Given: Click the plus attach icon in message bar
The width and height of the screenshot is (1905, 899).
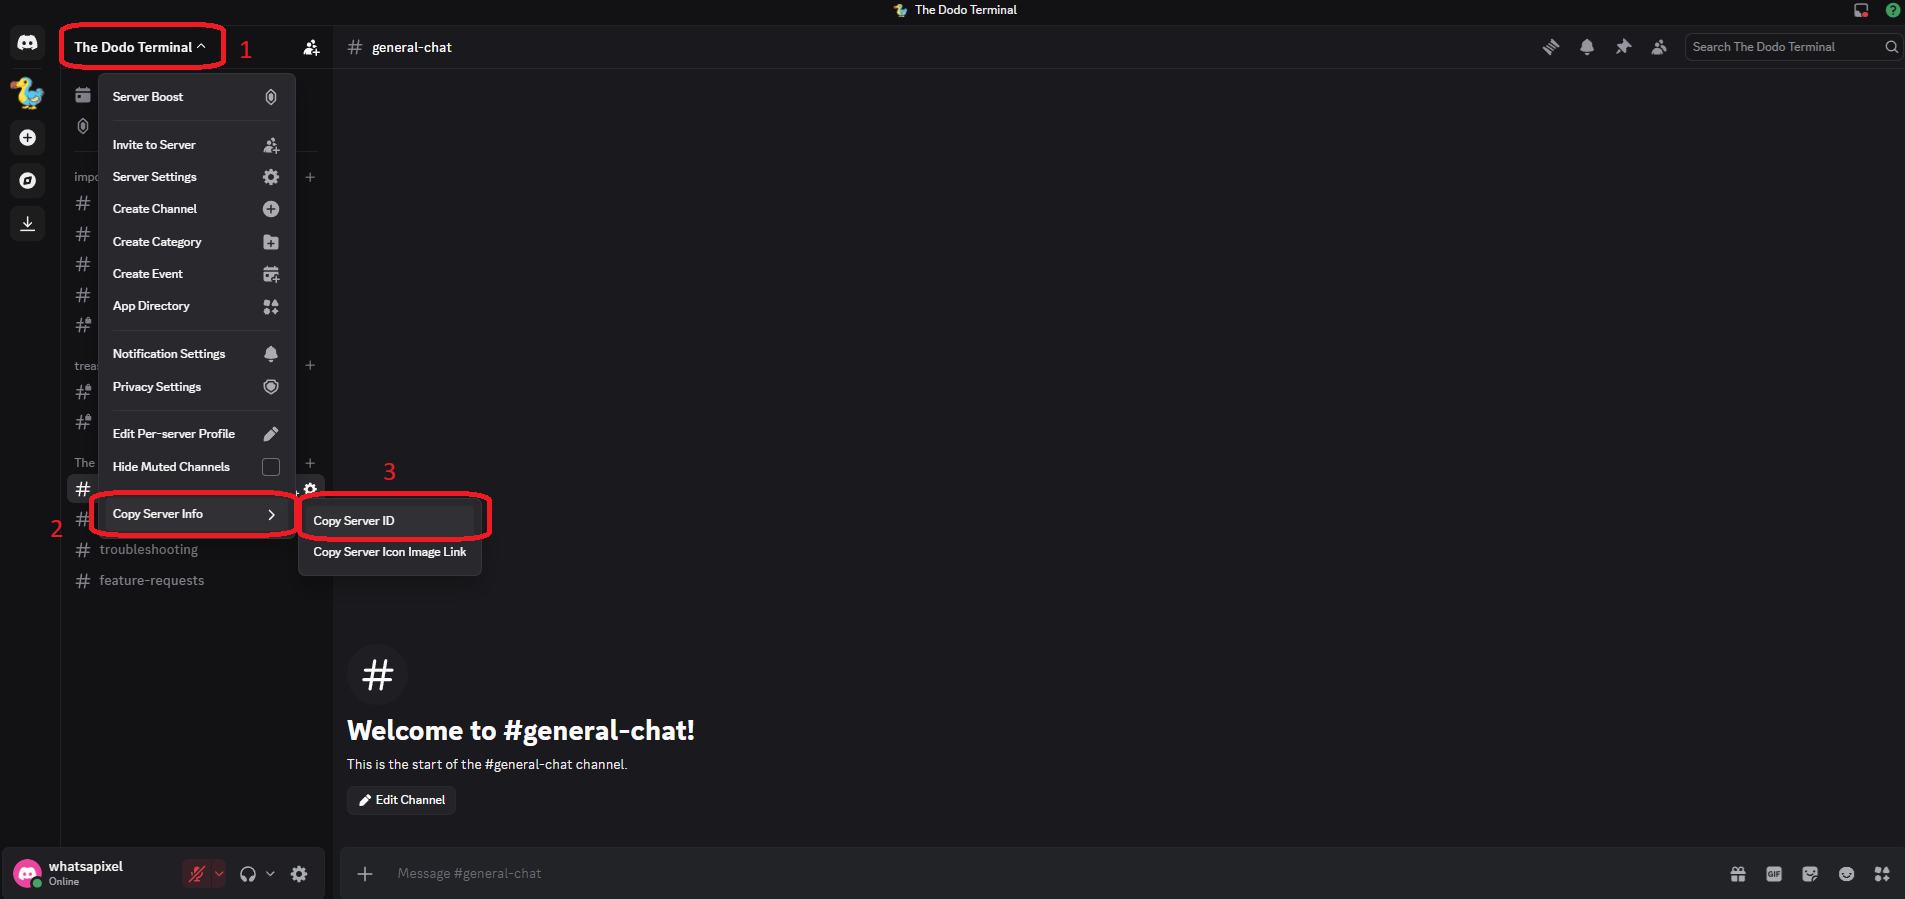Looking at the screenshot, I should click(x=365, y=874).
